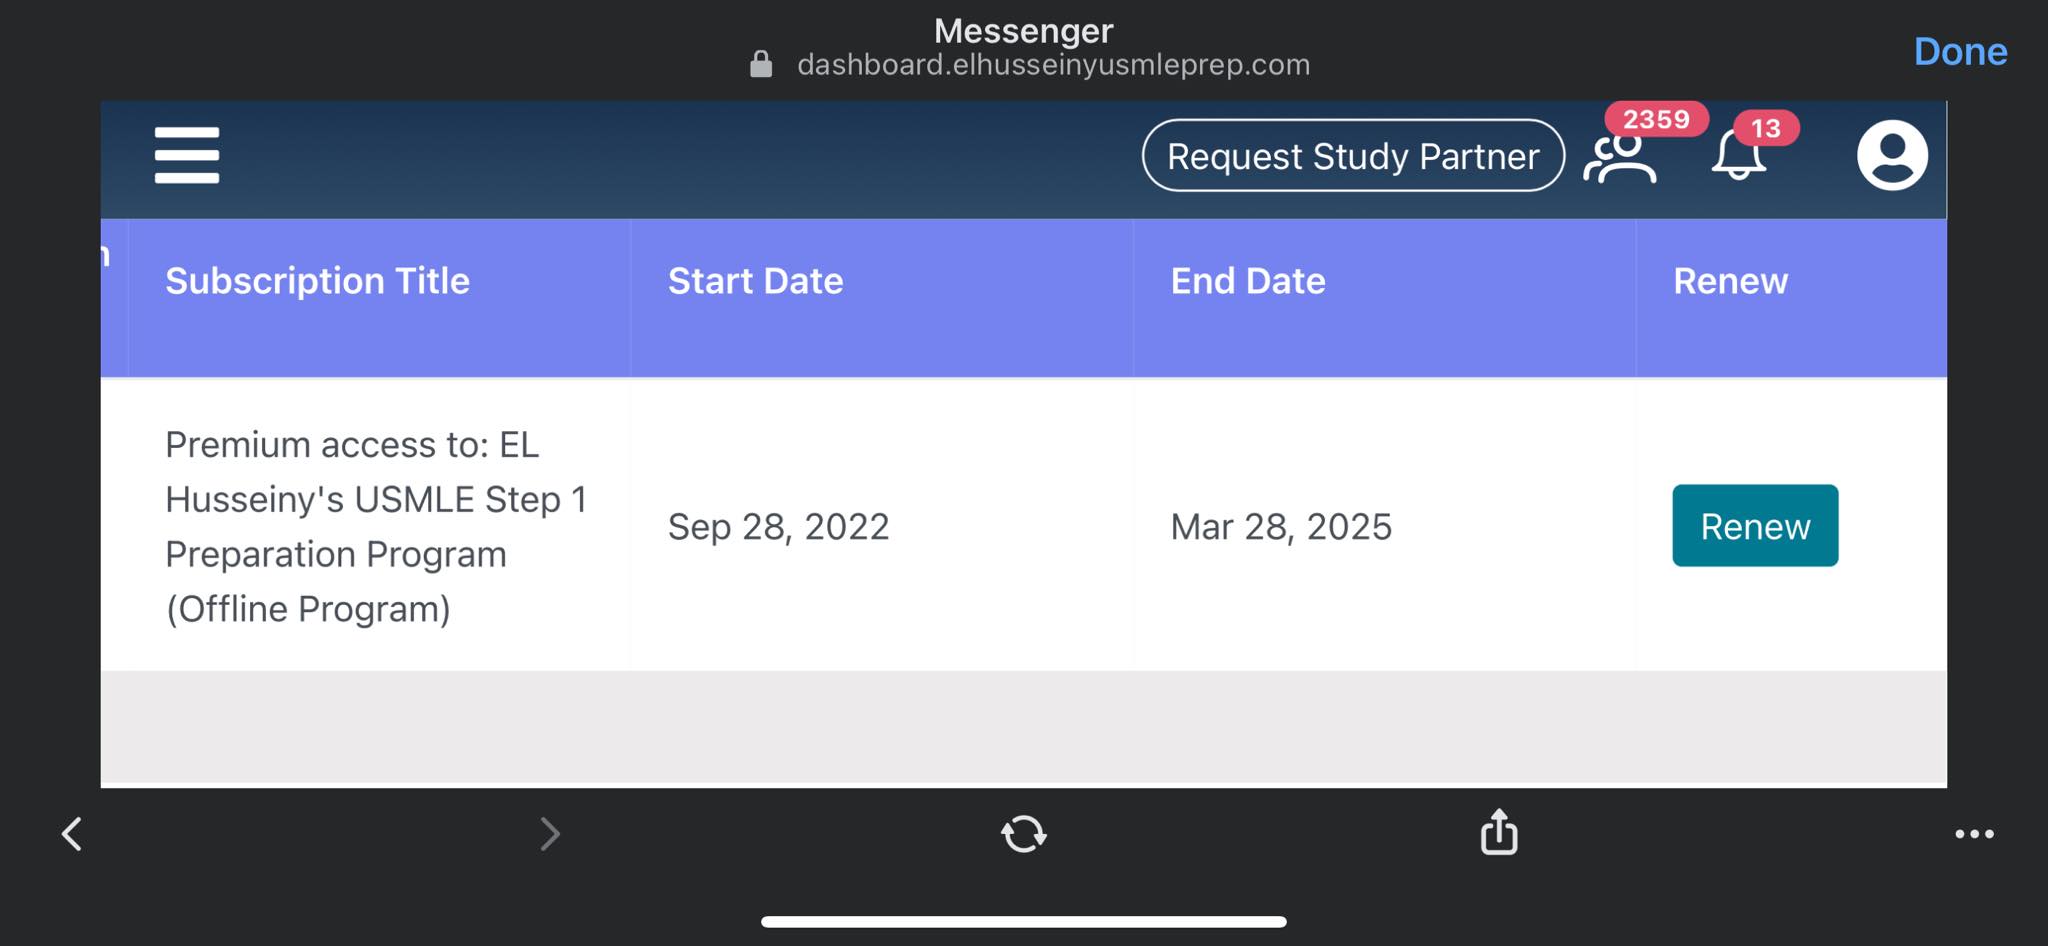Click the padlock icon beside the URL
Viewport: 2048px width, 946px height.
761,65
